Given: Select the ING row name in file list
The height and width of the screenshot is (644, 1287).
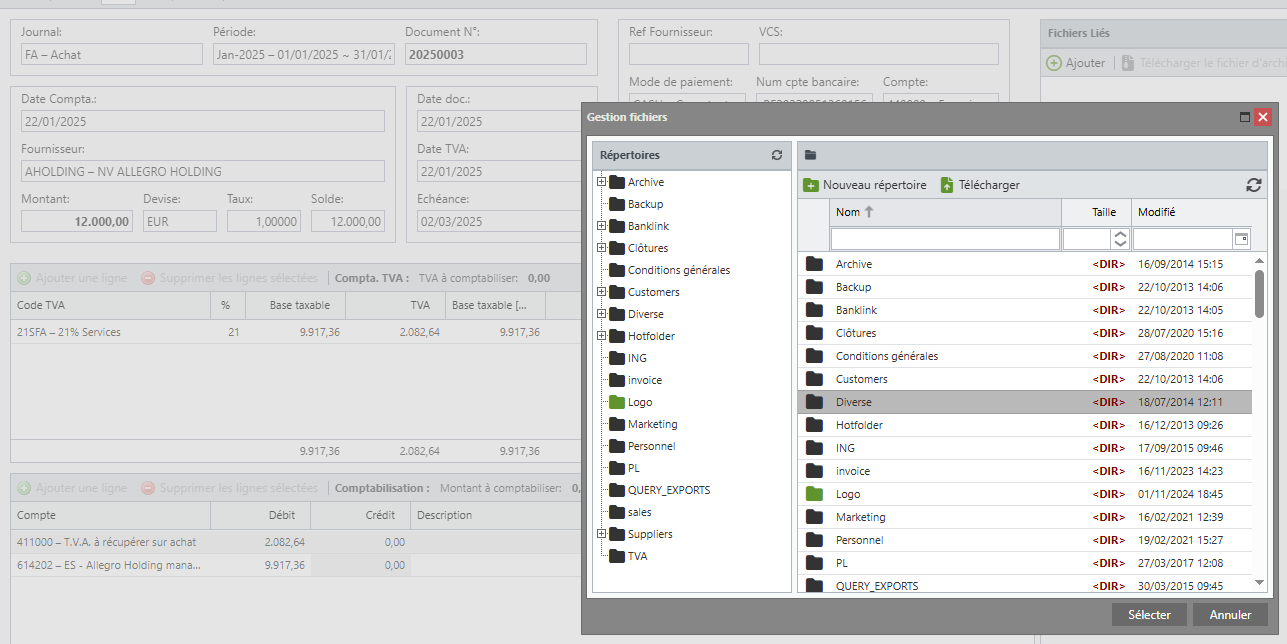Looking at the screenshot, I should click(845, 448).
